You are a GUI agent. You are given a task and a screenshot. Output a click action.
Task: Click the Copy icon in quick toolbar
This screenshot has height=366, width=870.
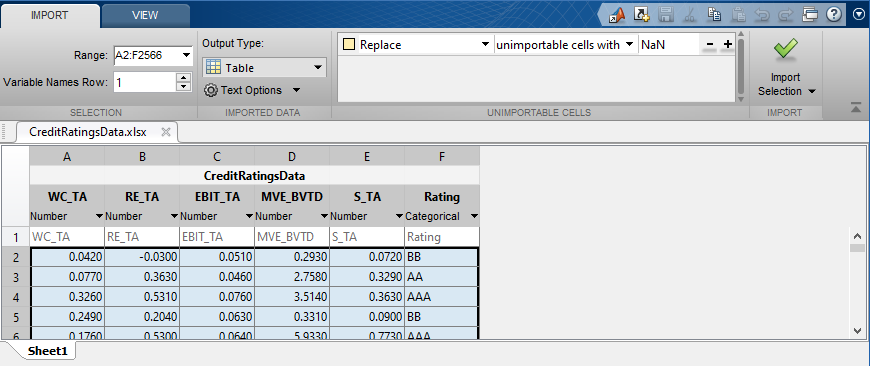715,15
